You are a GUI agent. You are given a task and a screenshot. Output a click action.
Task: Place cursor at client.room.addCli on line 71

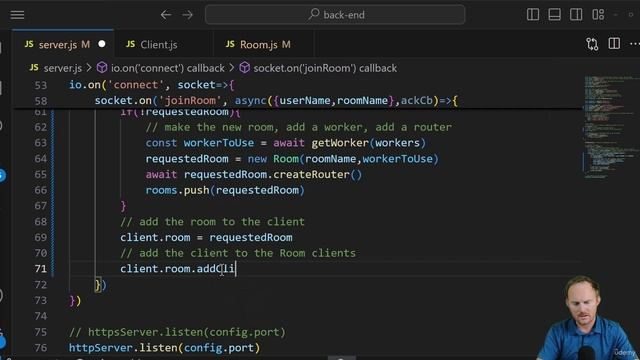pyautogui.click(x=178, y=269)
